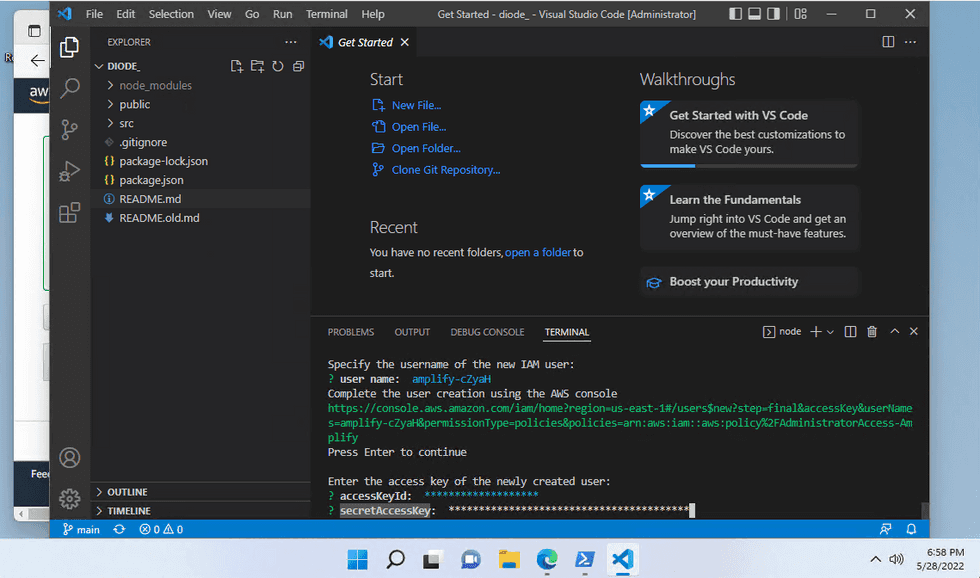
Task: Open the Explorer view in activity bar
Action: [x=69, y=47]
